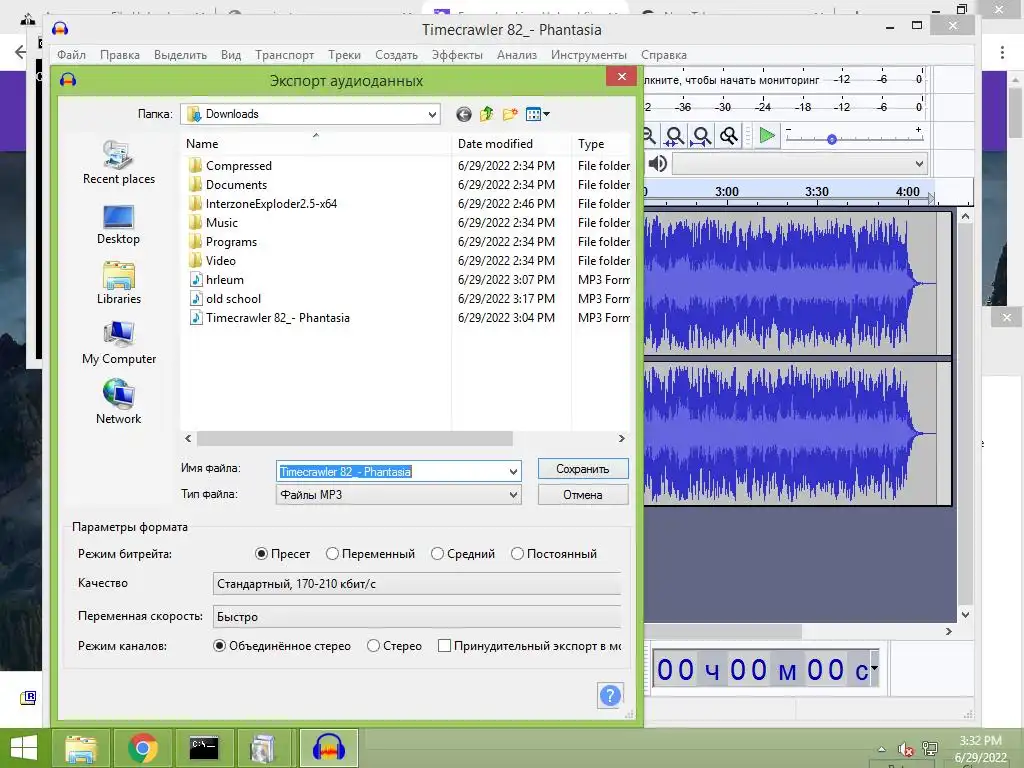Go up one folder level
The width and height of the screenshot is (1024, 768).
click(x=487, y=114)
